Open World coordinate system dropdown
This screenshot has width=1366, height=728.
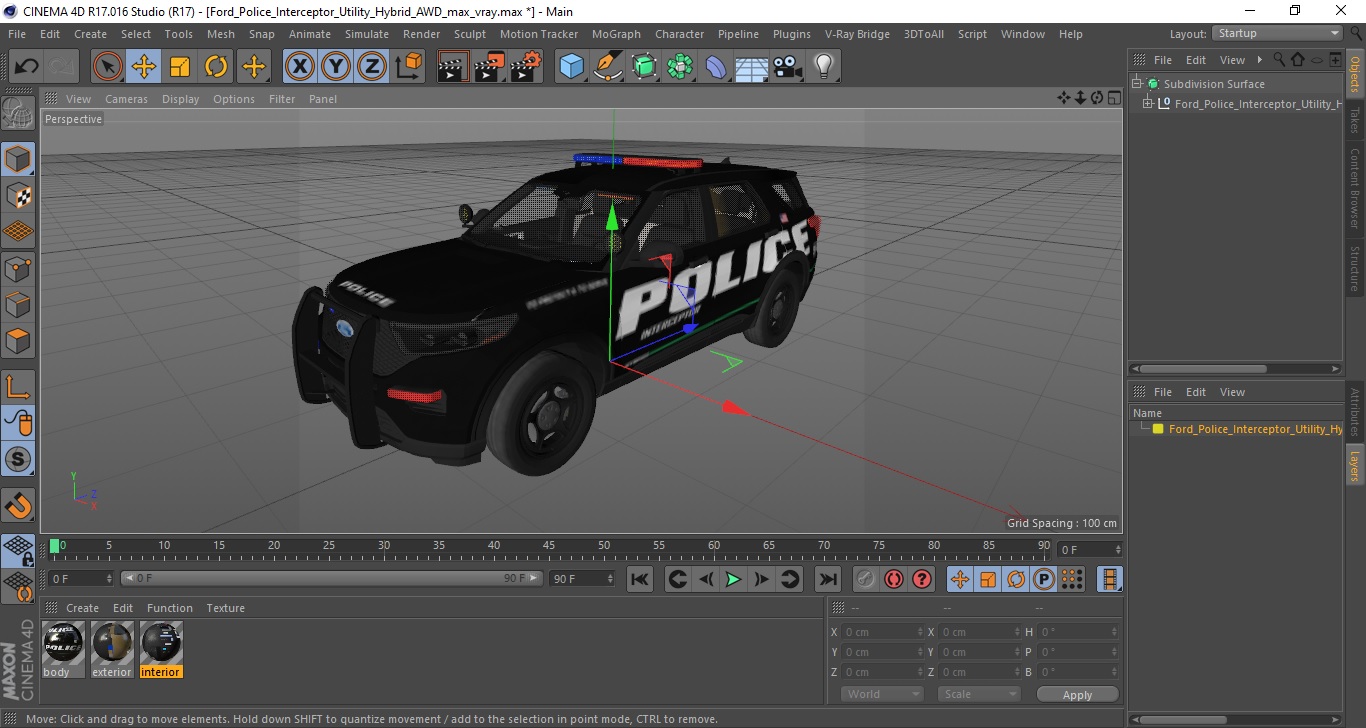click(x=881, y=694)
